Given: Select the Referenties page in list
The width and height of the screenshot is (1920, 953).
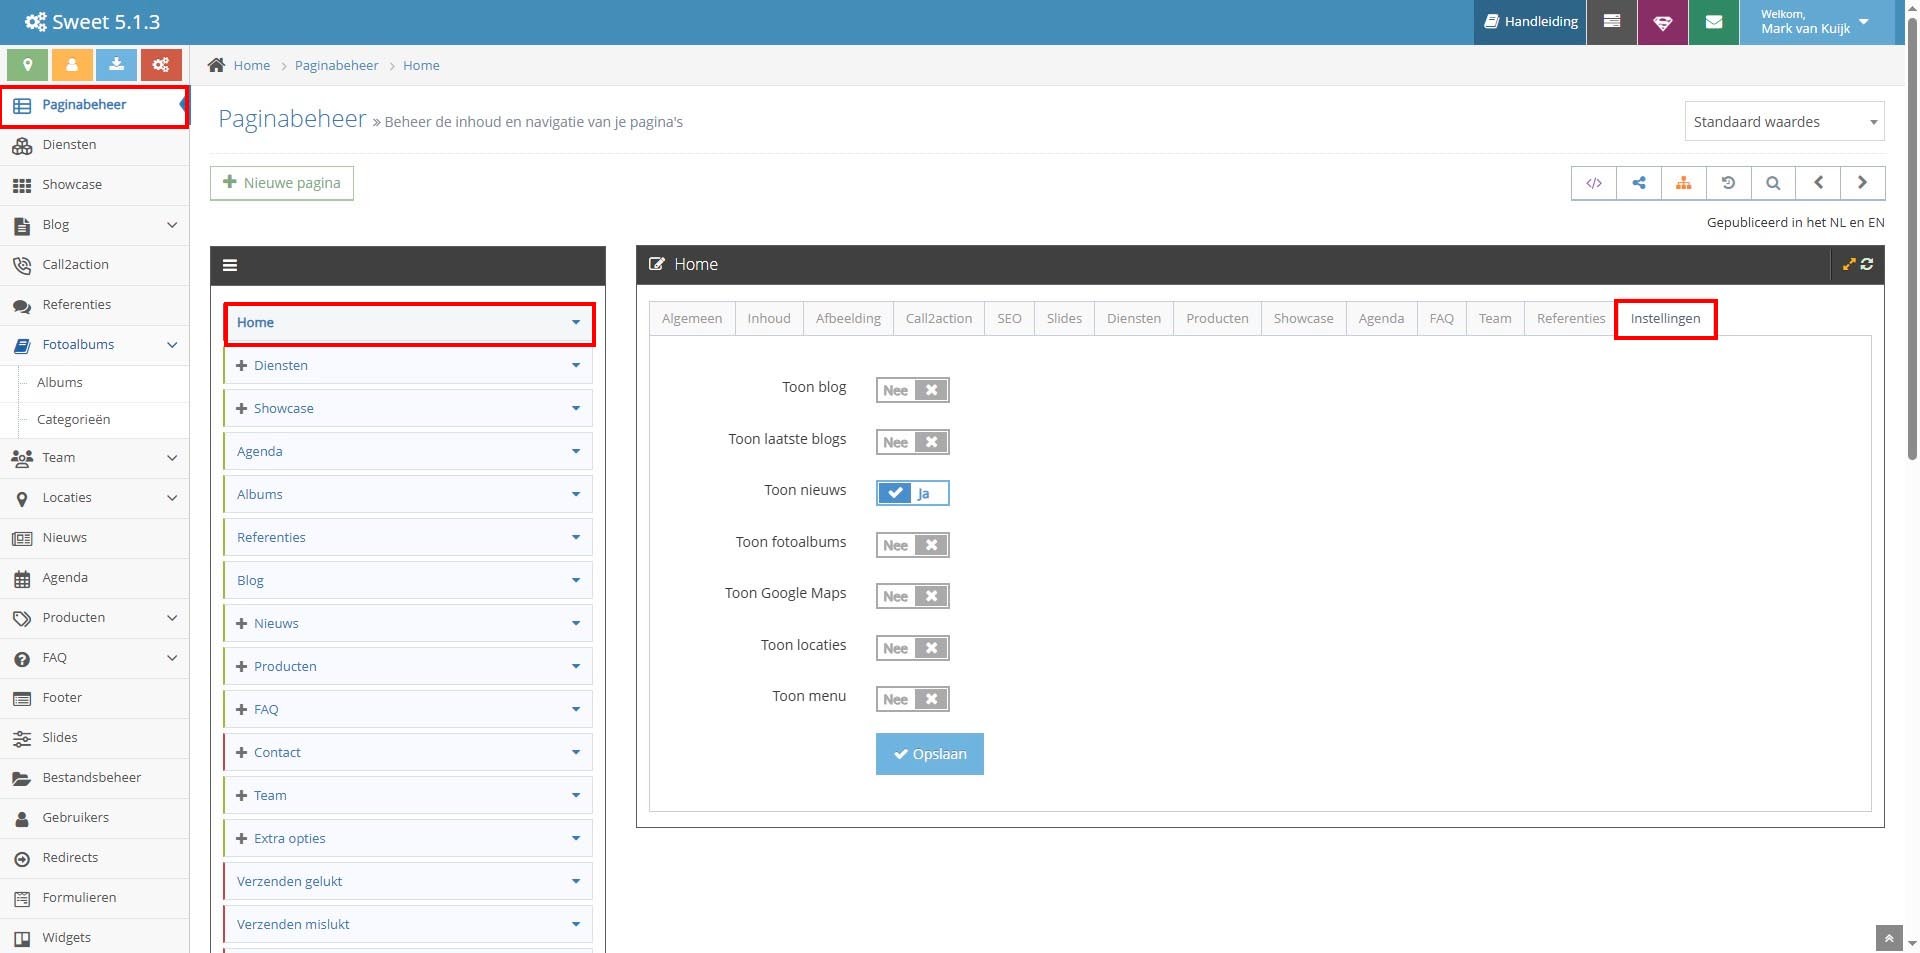Looking at the screenshot, I should click(x=408, y=537).
